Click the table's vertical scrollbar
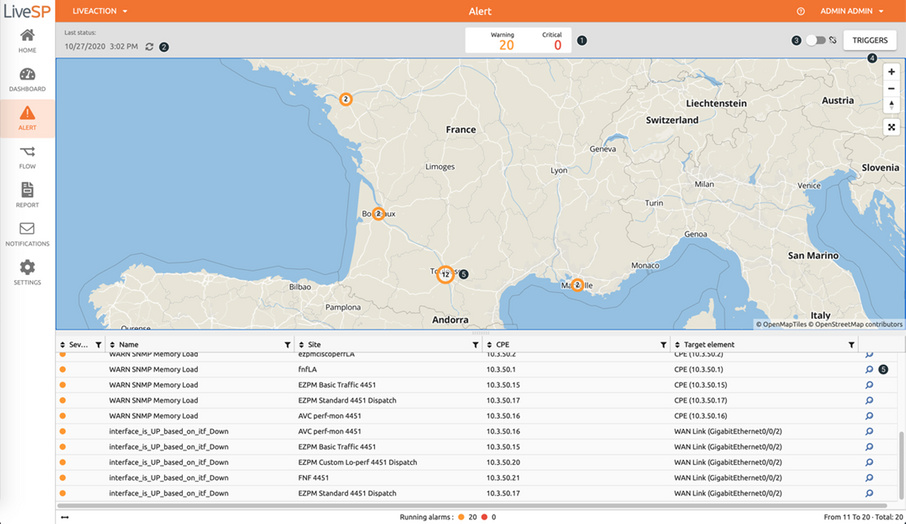906x524 pixels. (x=901, y=465)
